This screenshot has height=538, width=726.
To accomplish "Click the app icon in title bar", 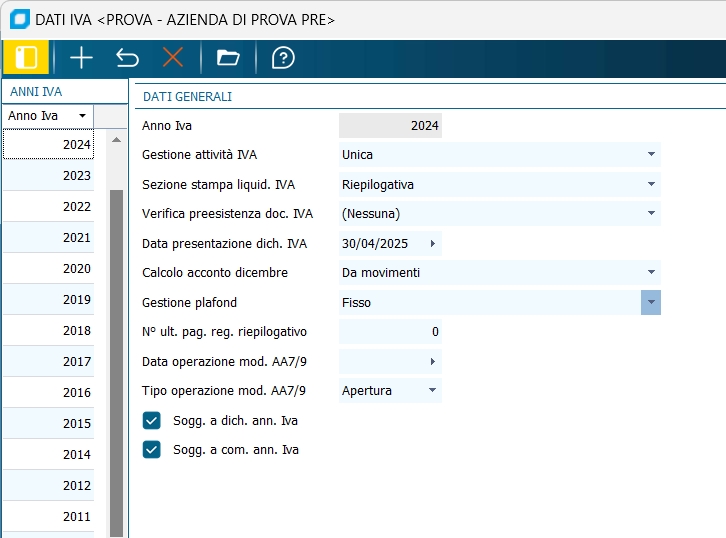I will [x=19, y=19].
